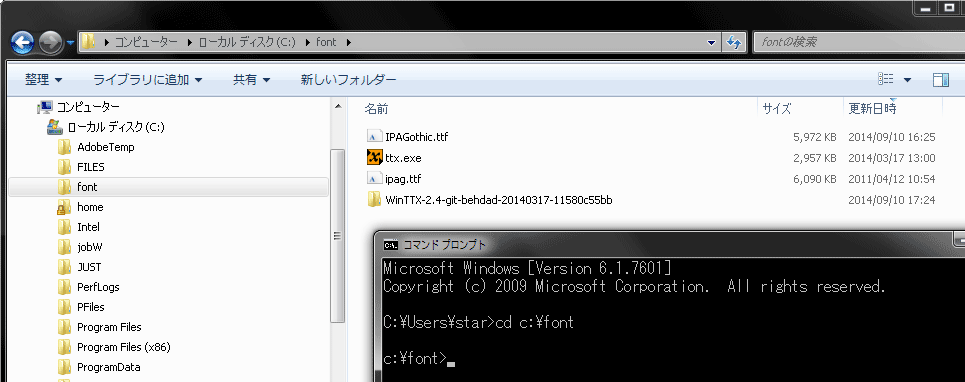Select the home folder in the tree
This screenshot has width=965, height=382.
pyautogui.click(x=90, y=207)
